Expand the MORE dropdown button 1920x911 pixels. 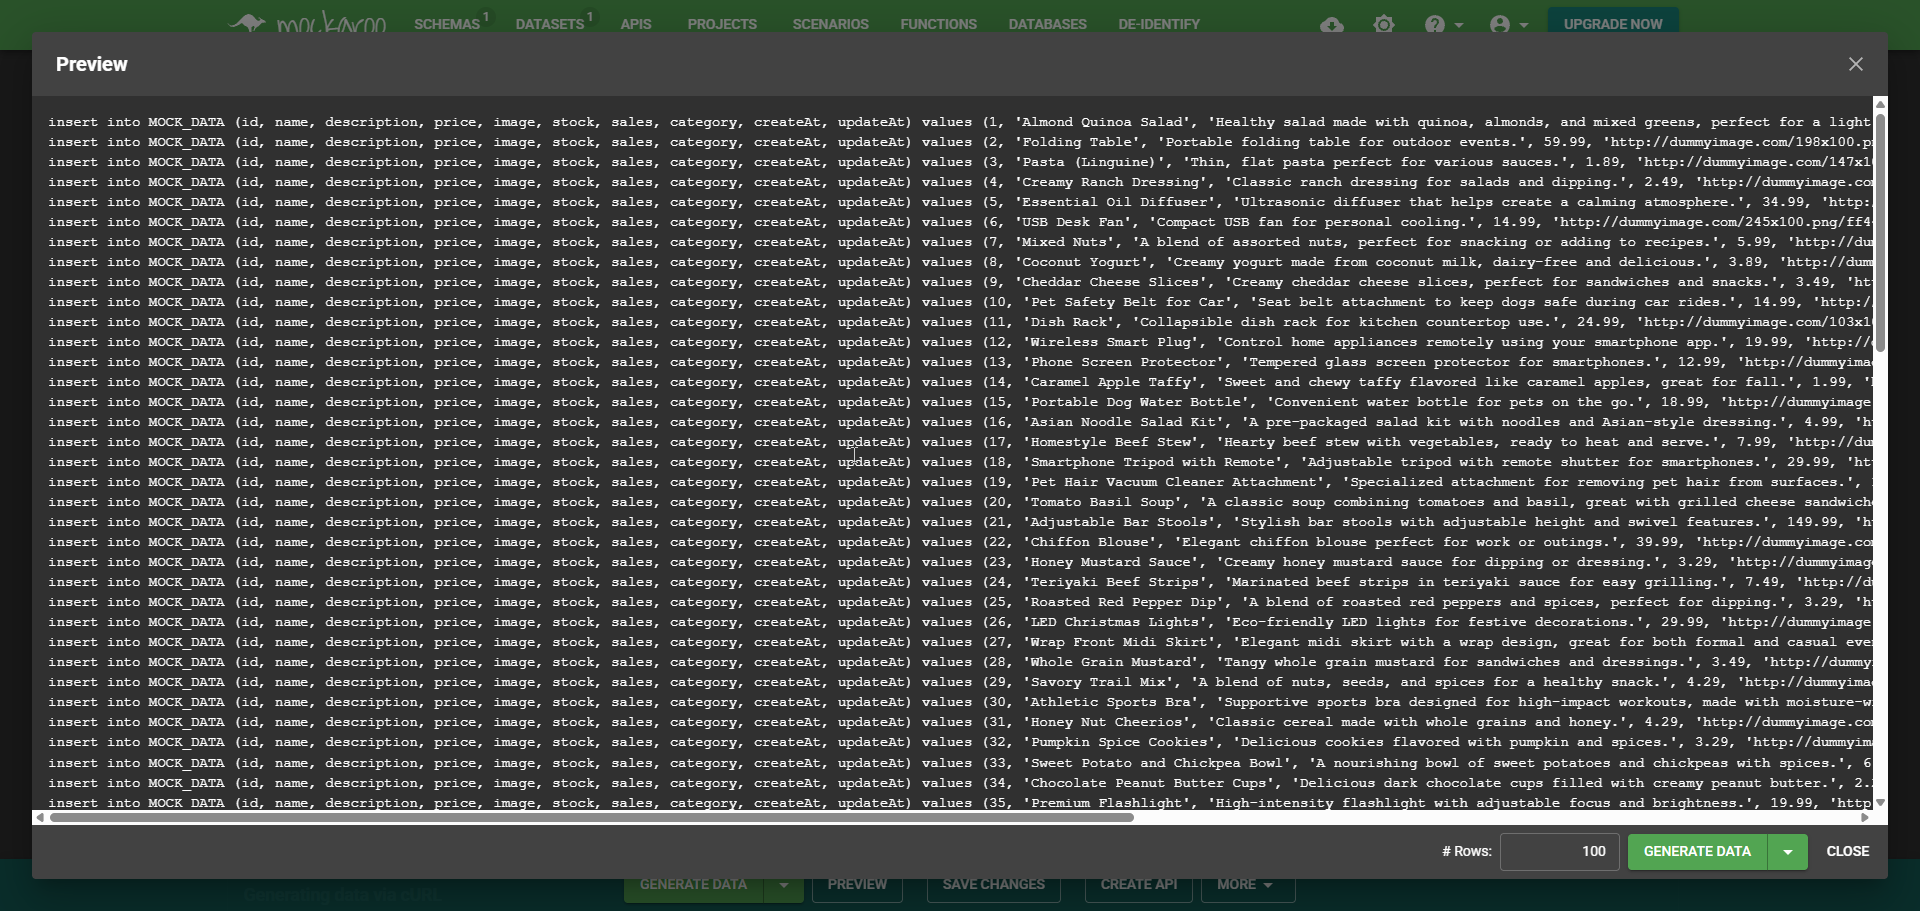pyautogui.click(x=1245, y=885)
